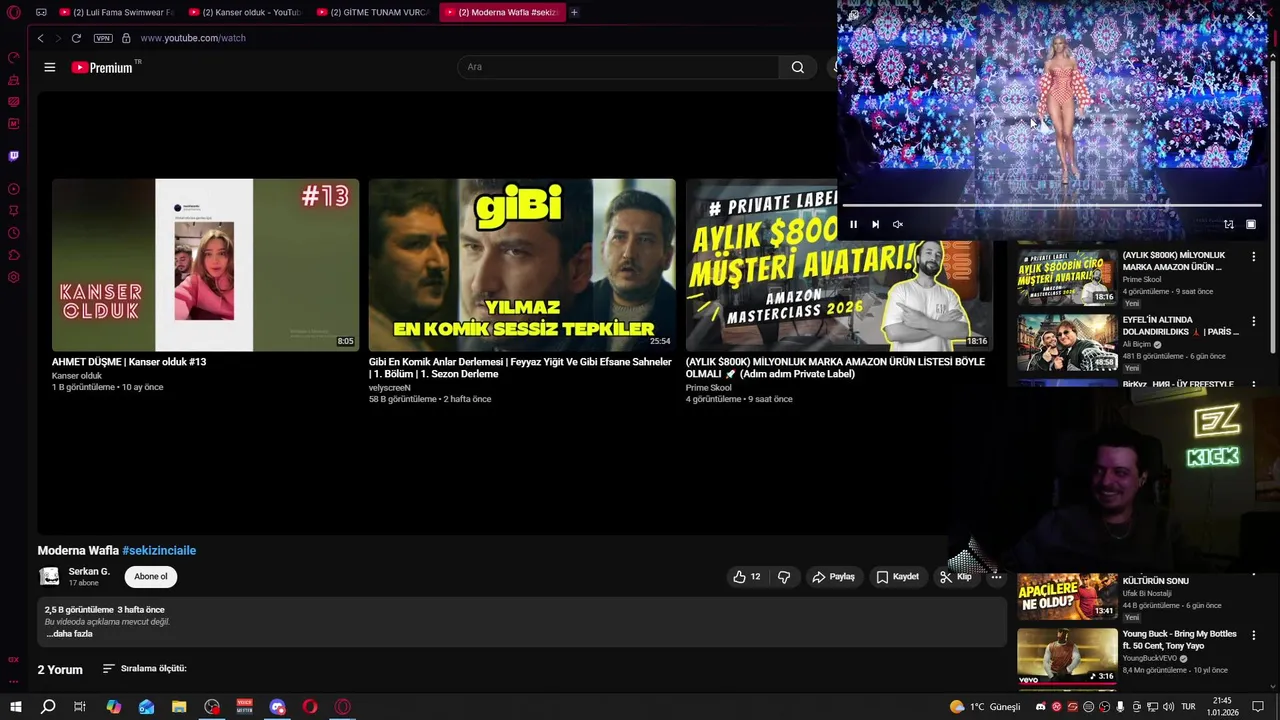Skip to next video in pop-out player
The width and height of the screenshot is (1280, 720).
[x=875, y=224]
